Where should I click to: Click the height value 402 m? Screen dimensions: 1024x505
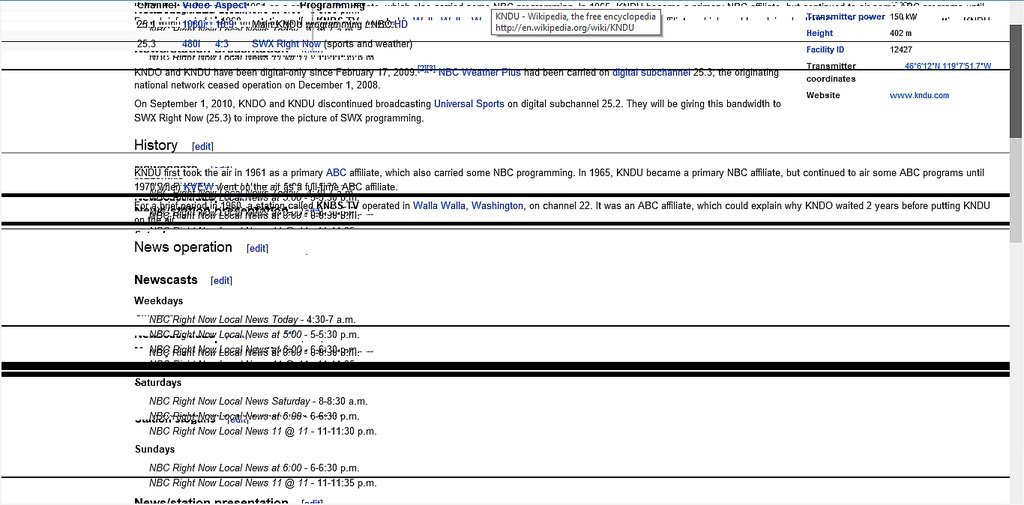[x=901, y=33]
